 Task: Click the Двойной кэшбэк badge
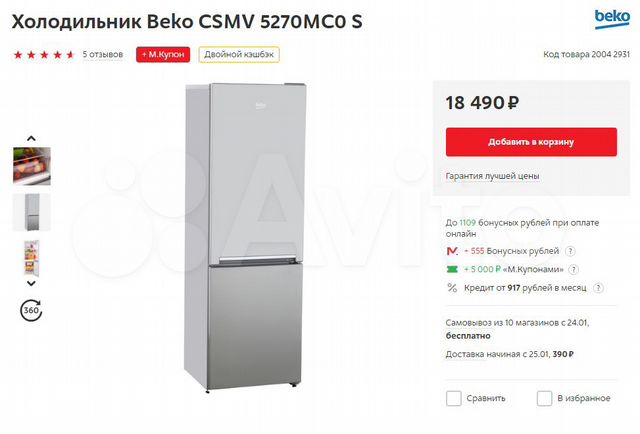238,54
